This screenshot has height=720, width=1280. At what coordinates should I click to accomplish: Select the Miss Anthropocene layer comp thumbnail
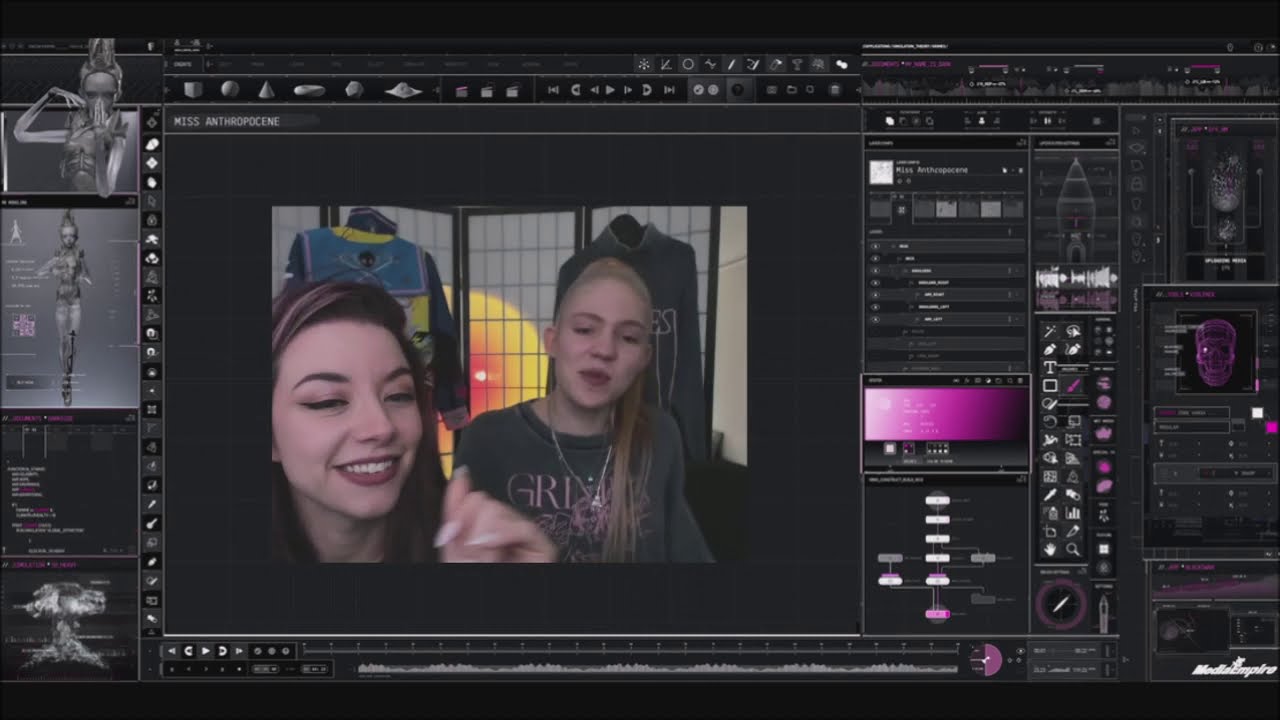pyautogui.click(x=880, y=171)
